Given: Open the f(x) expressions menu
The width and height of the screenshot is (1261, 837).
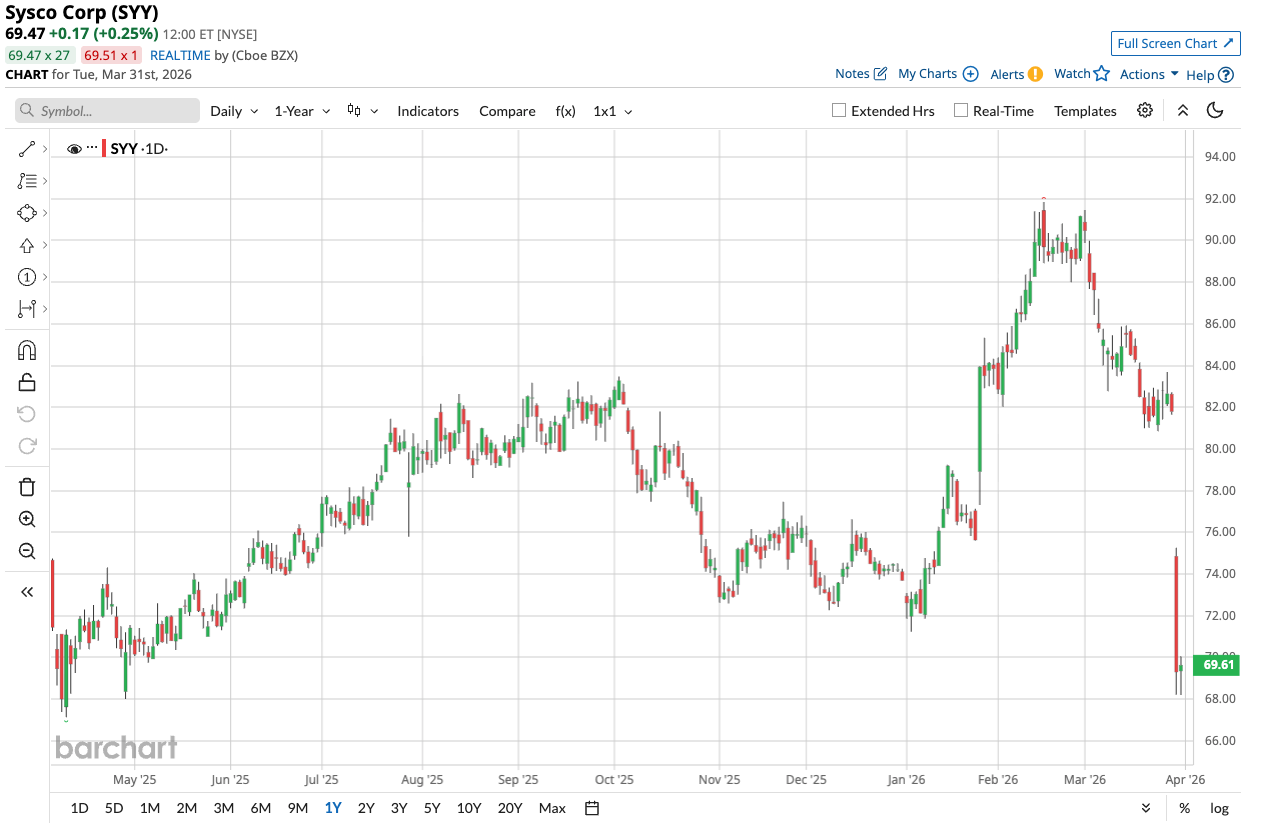Looking at the screenshot, I should click(x=565, y=111).
